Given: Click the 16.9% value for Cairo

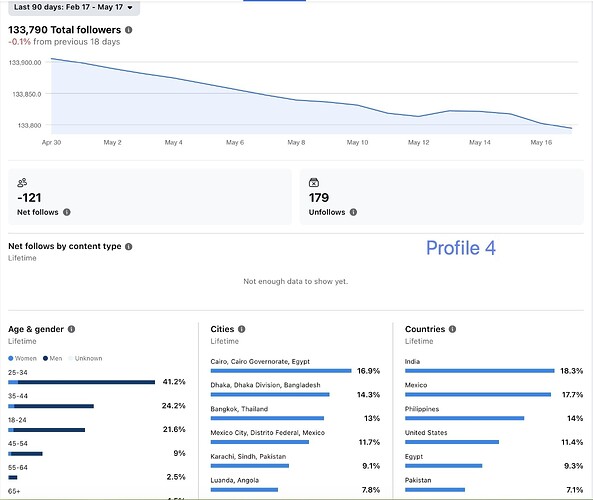Looking at the screenshot, I should click(368, 371).
